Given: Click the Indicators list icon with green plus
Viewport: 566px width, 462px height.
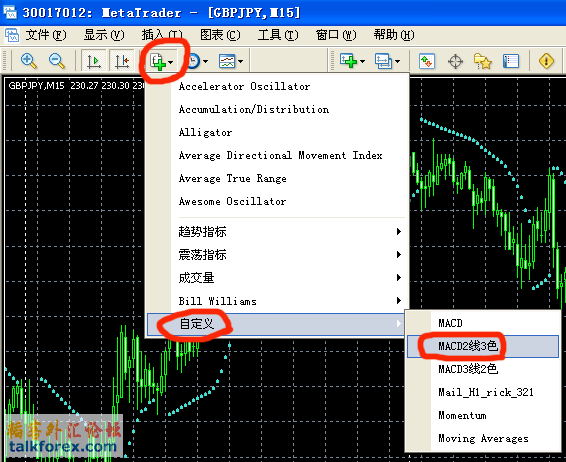Looking at the screenshot, I should pos(158,61).
